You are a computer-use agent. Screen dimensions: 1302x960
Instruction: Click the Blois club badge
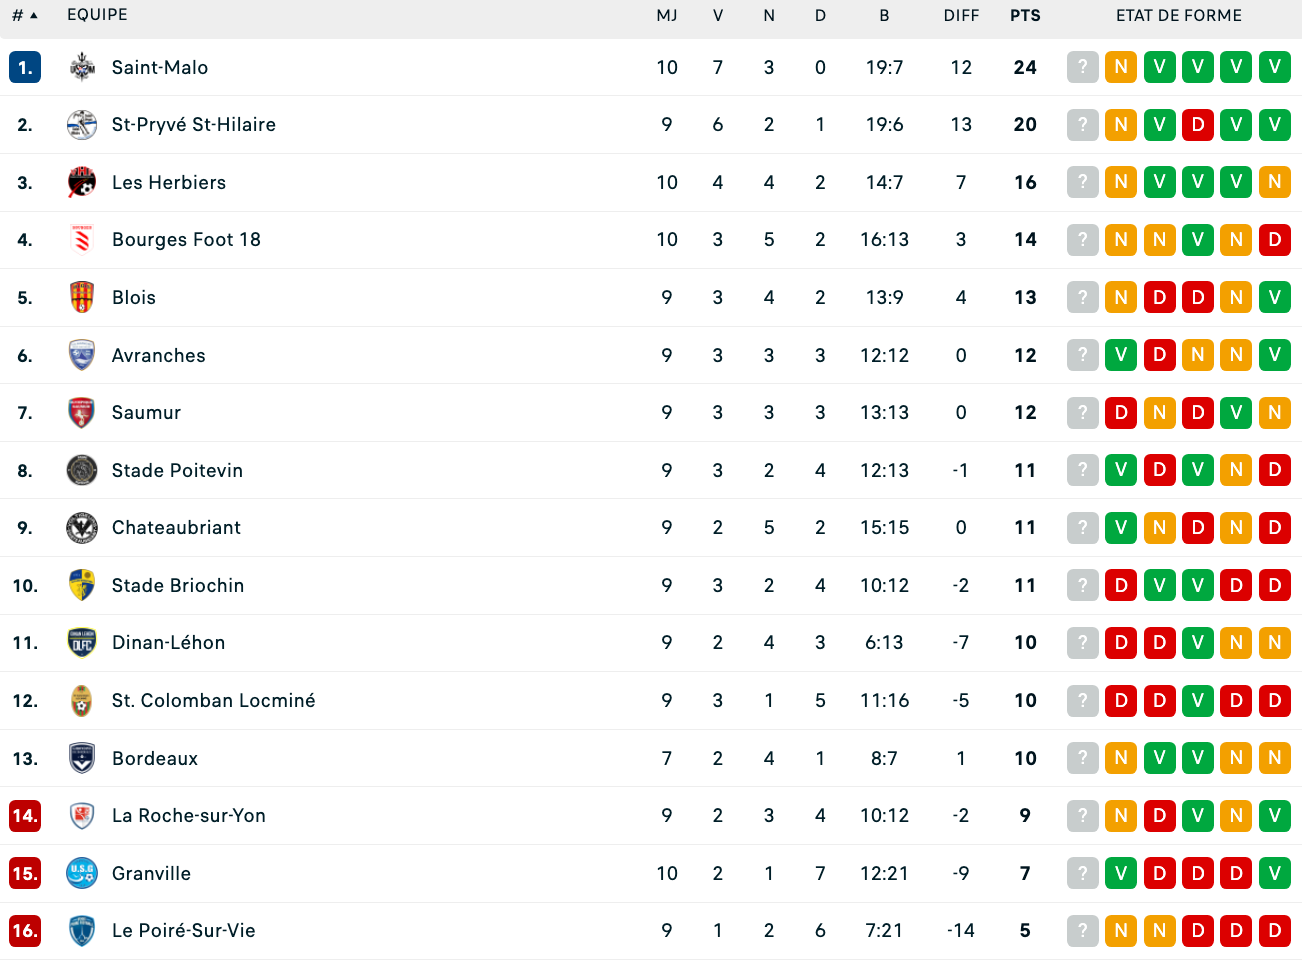coord(82,297)
